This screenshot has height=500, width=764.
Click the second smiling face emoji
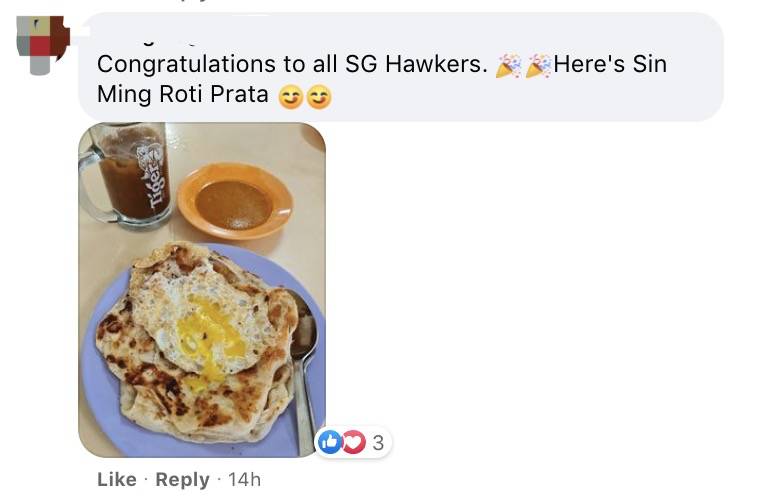[x=319, y=96]
